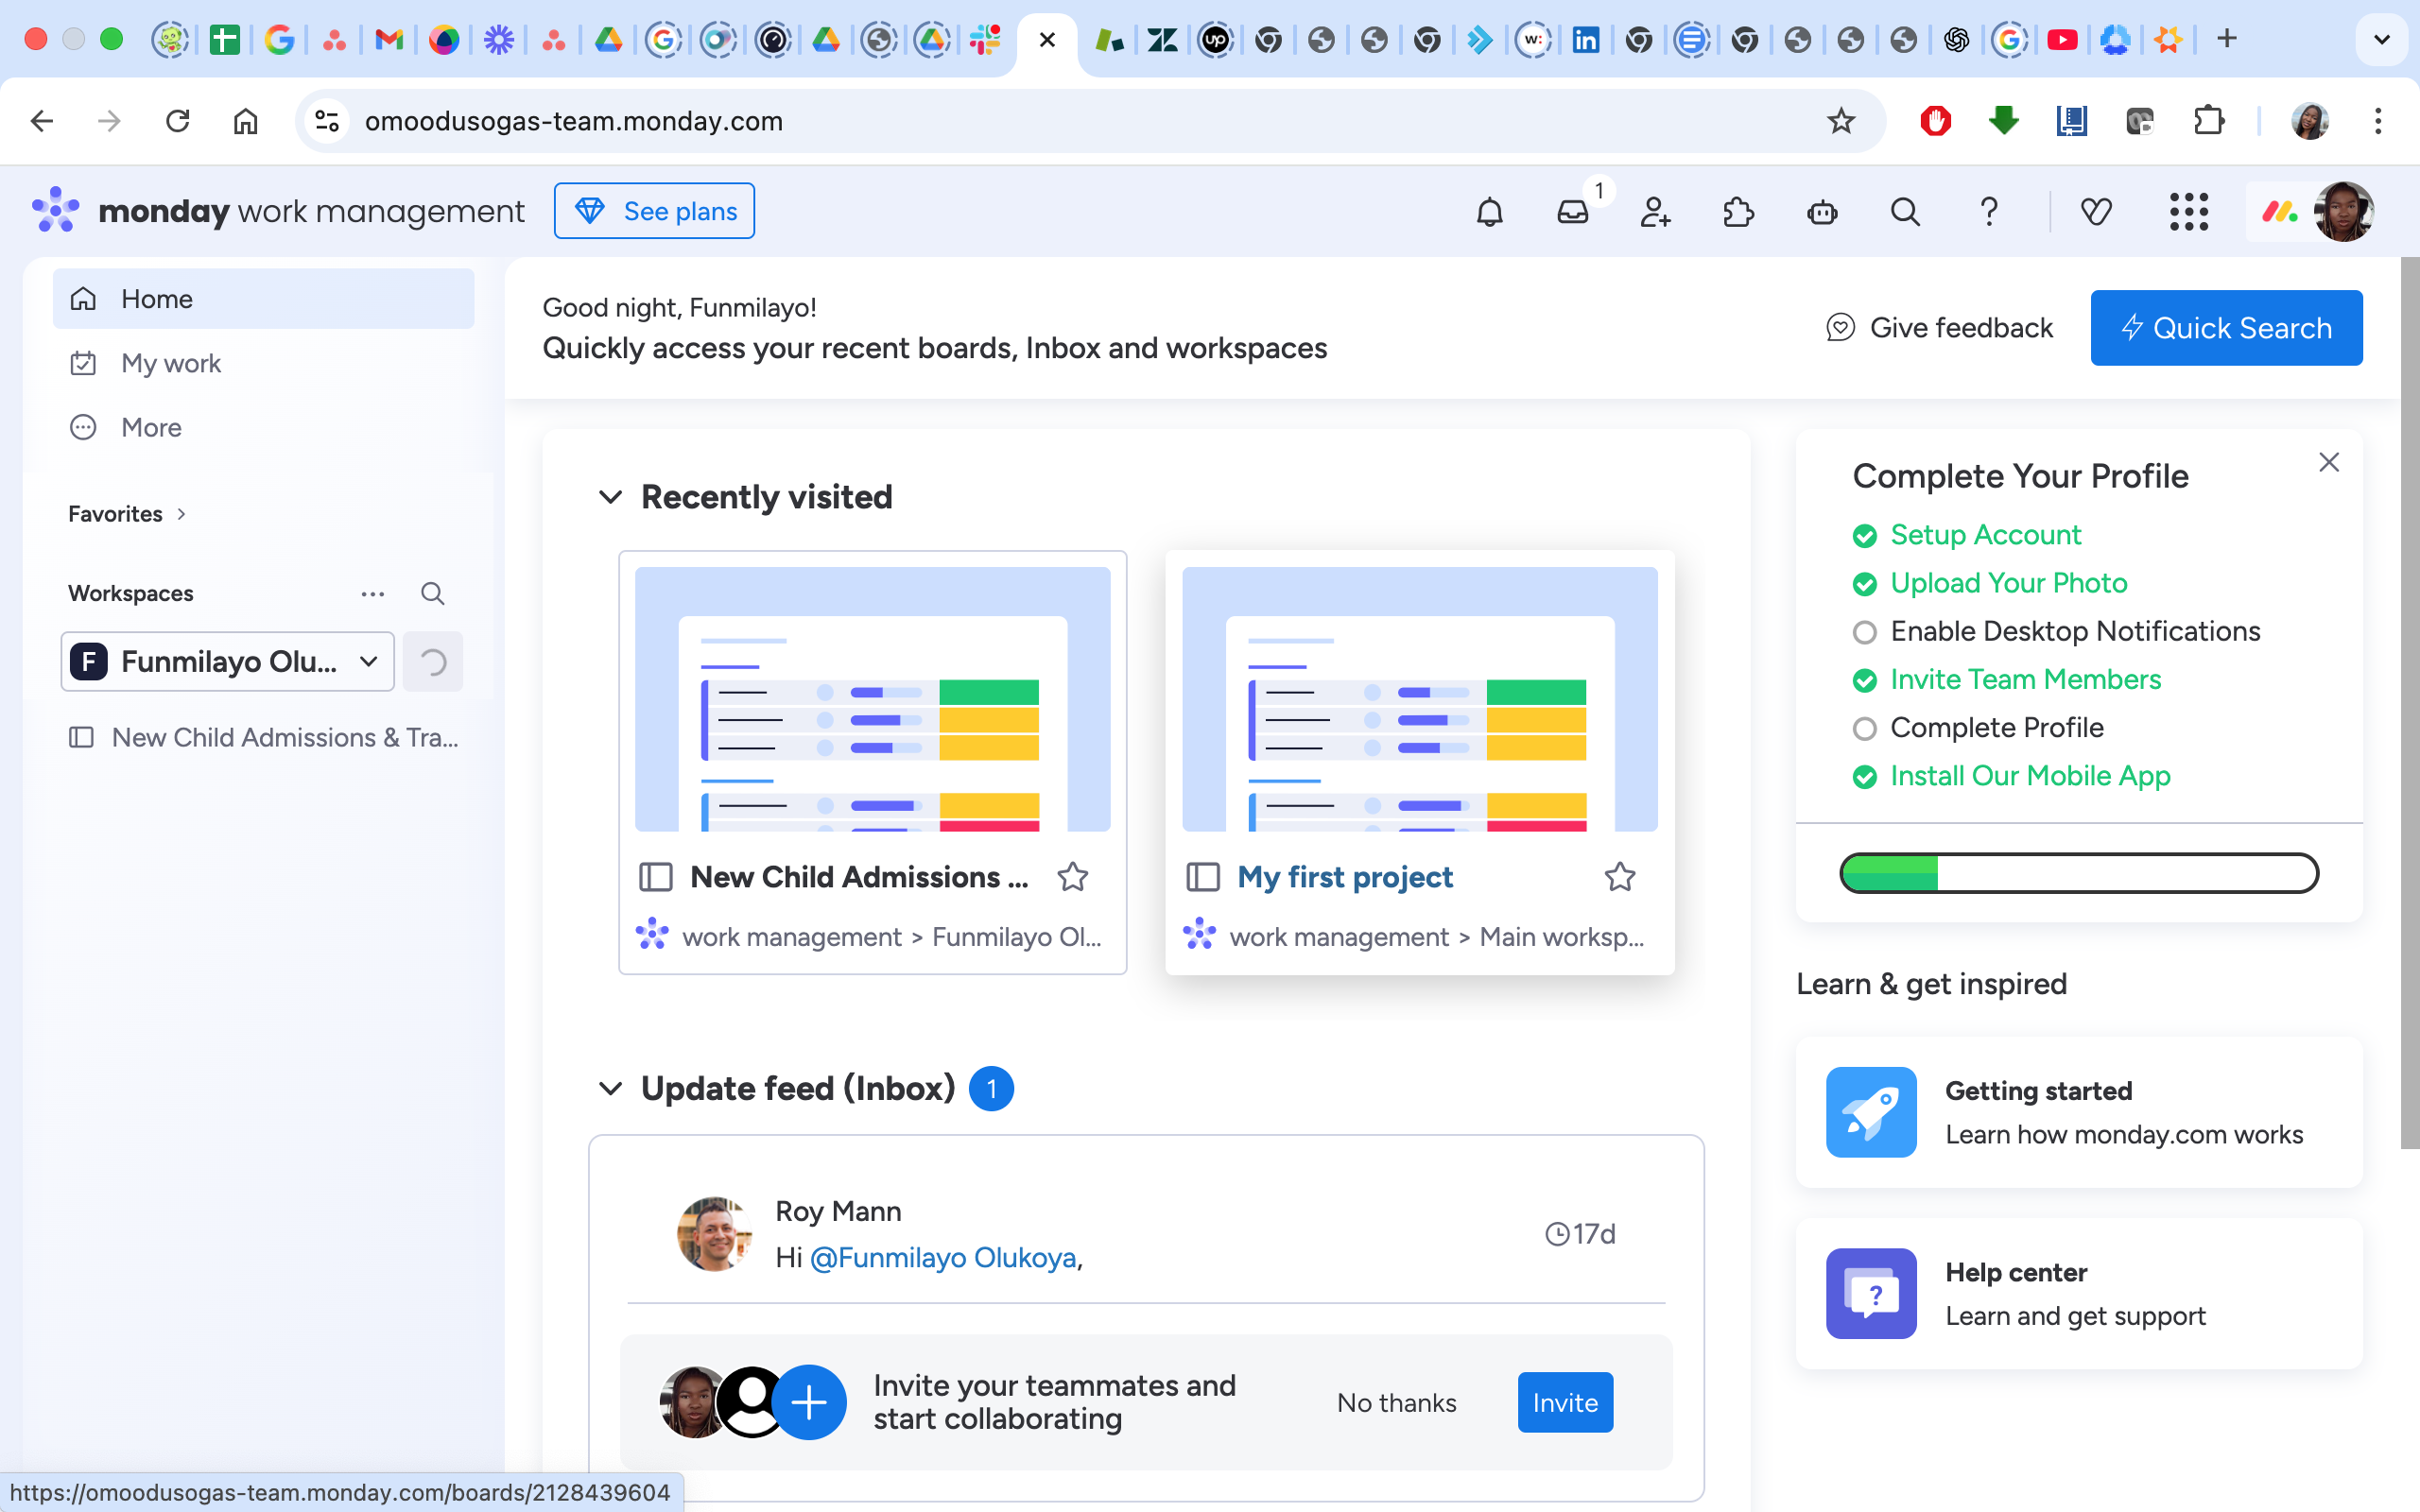Image resolution: width=2420 pixels, height=1512 pixels.
Task: Switch to the Gmail browser tab
Action: click(x=389, y=40)
